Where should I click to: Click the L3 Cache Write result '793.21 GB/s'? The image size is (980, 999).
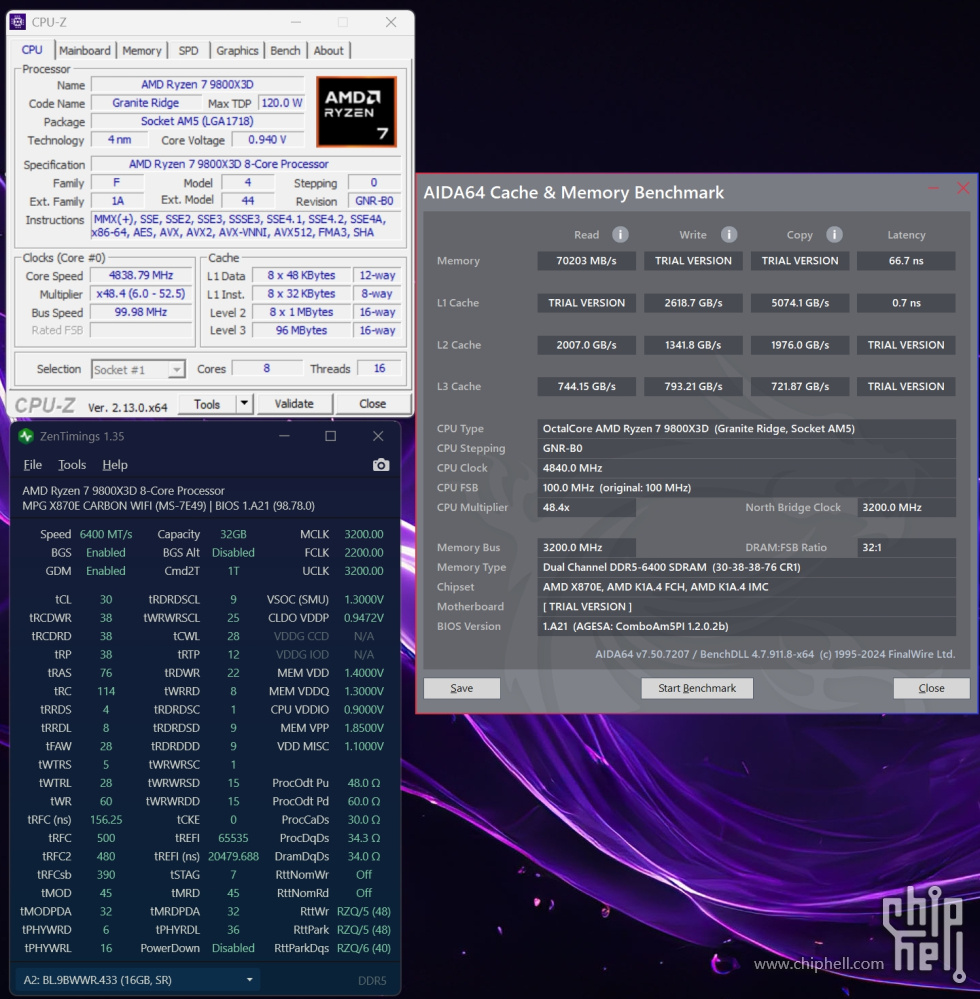pyautogui.click(x=693, y=386)
